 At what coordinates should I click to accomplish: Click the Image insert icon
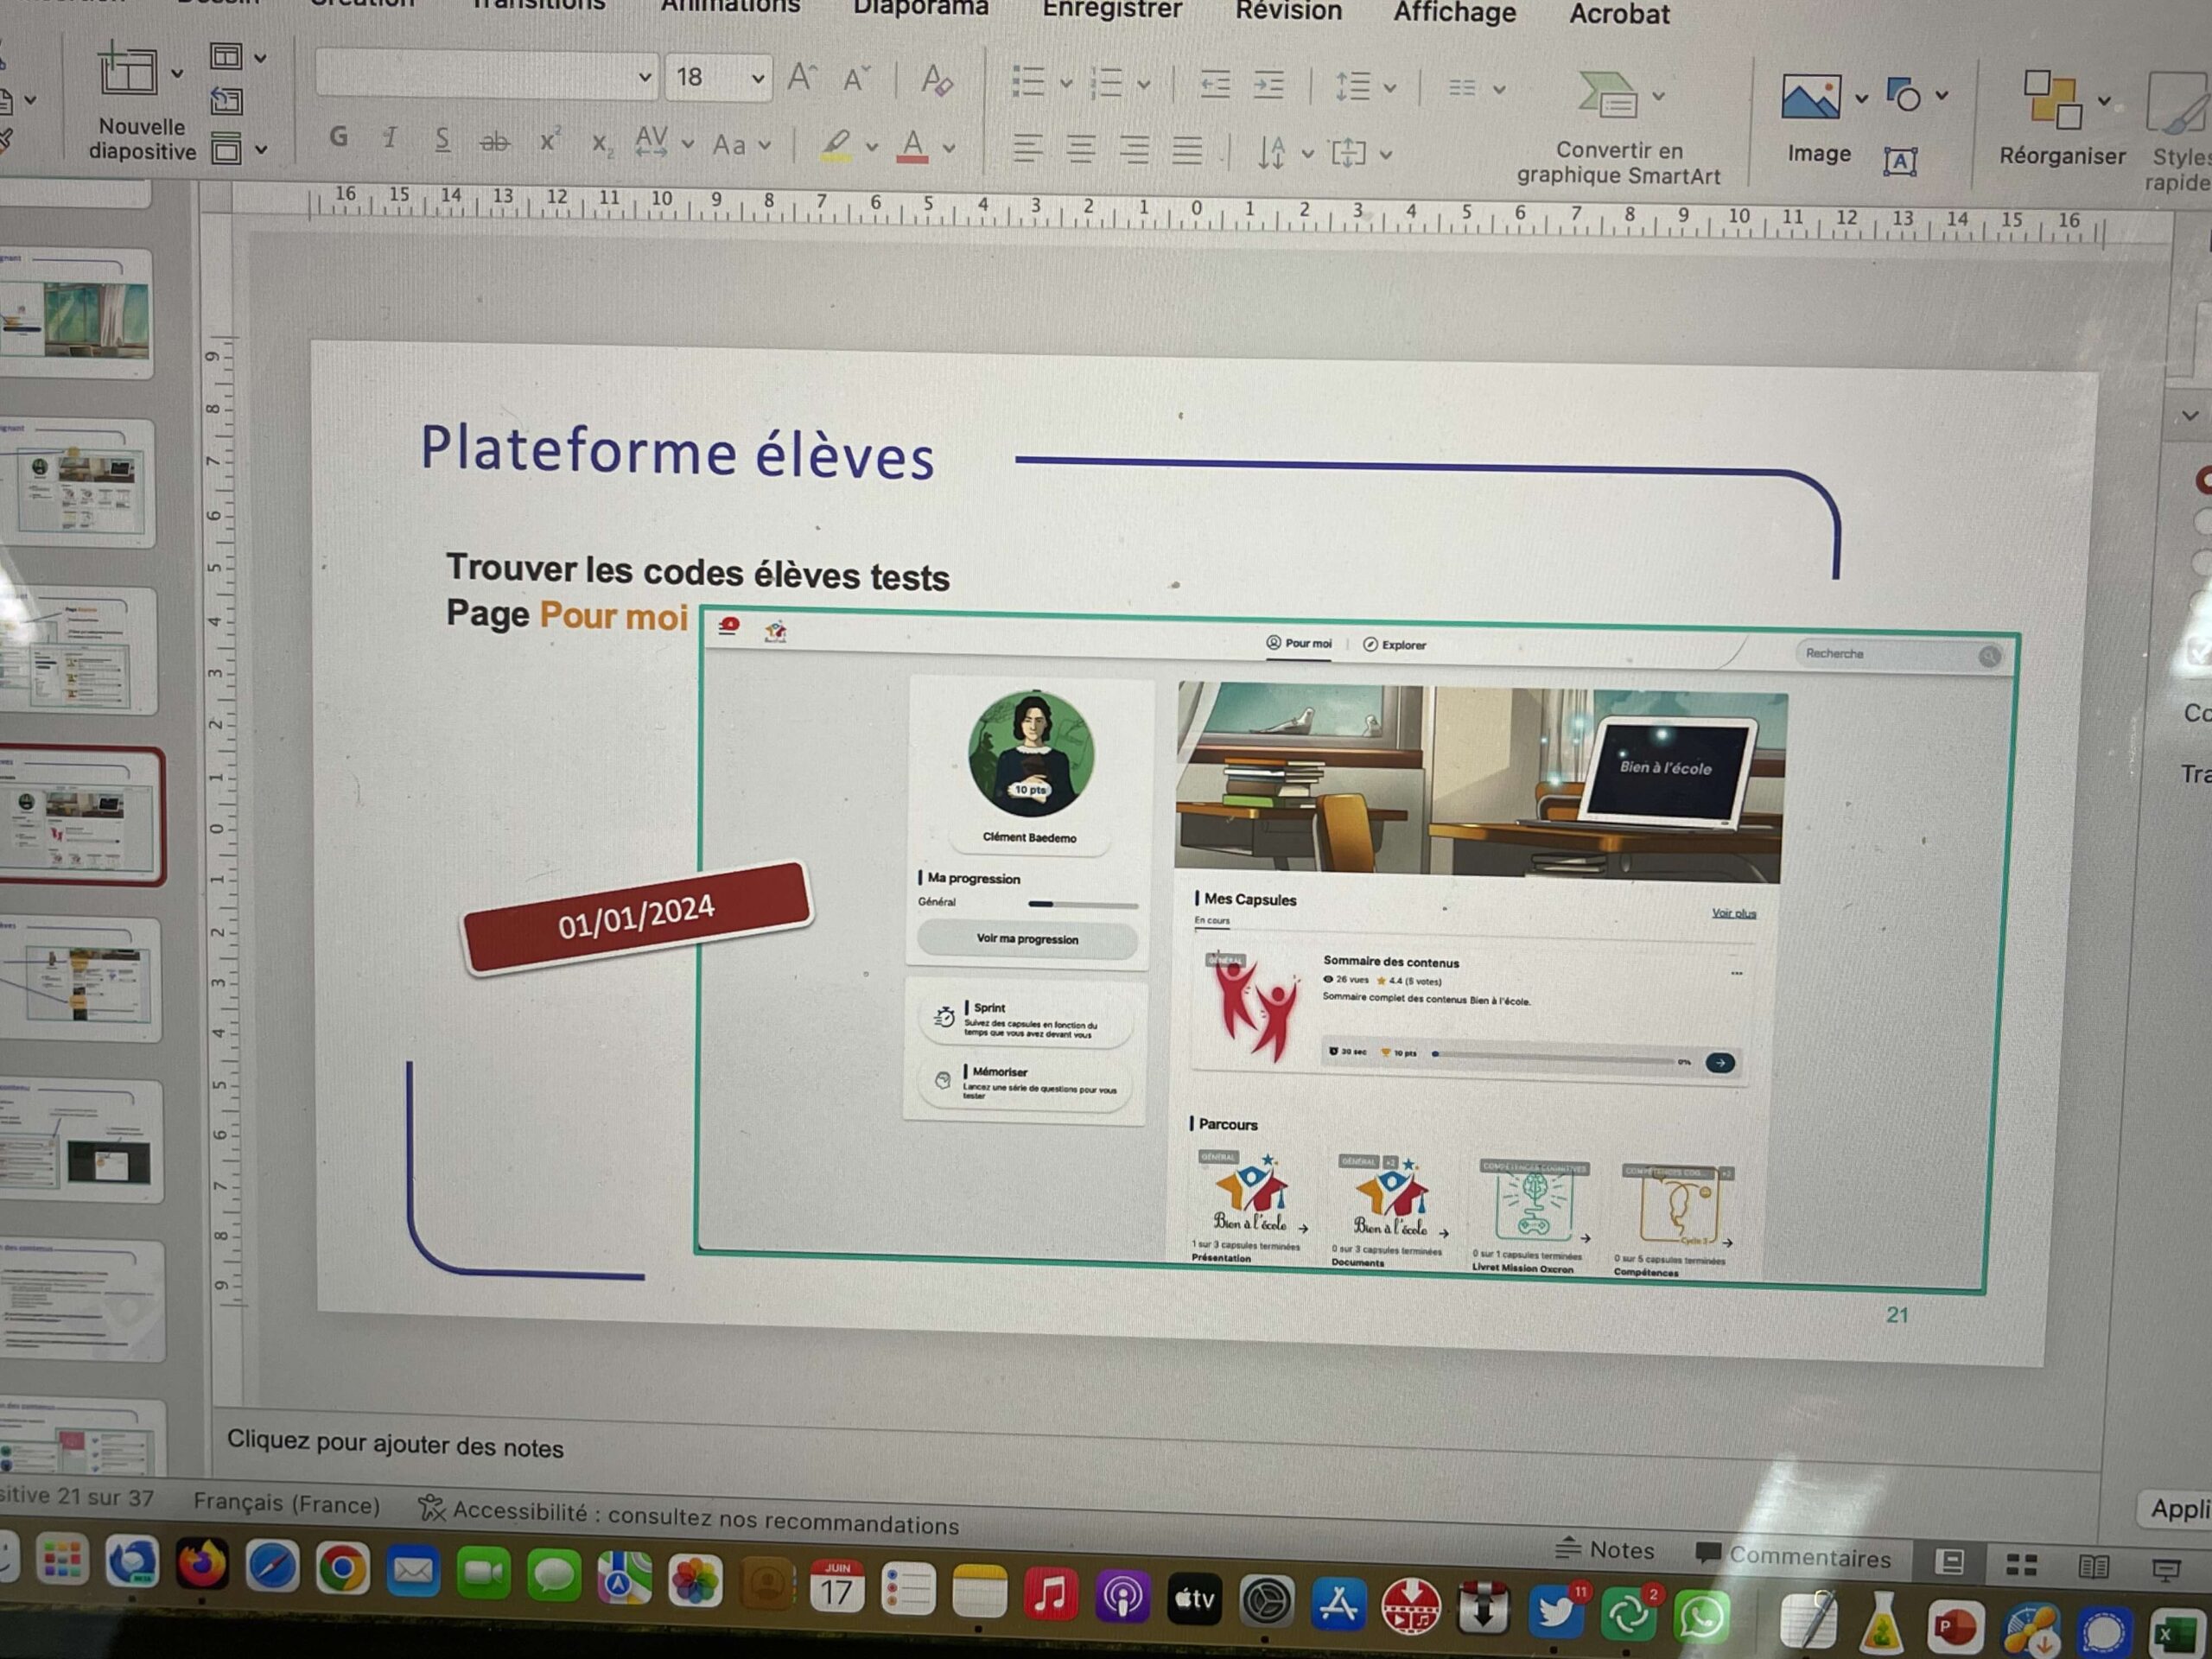[1810, 97]
